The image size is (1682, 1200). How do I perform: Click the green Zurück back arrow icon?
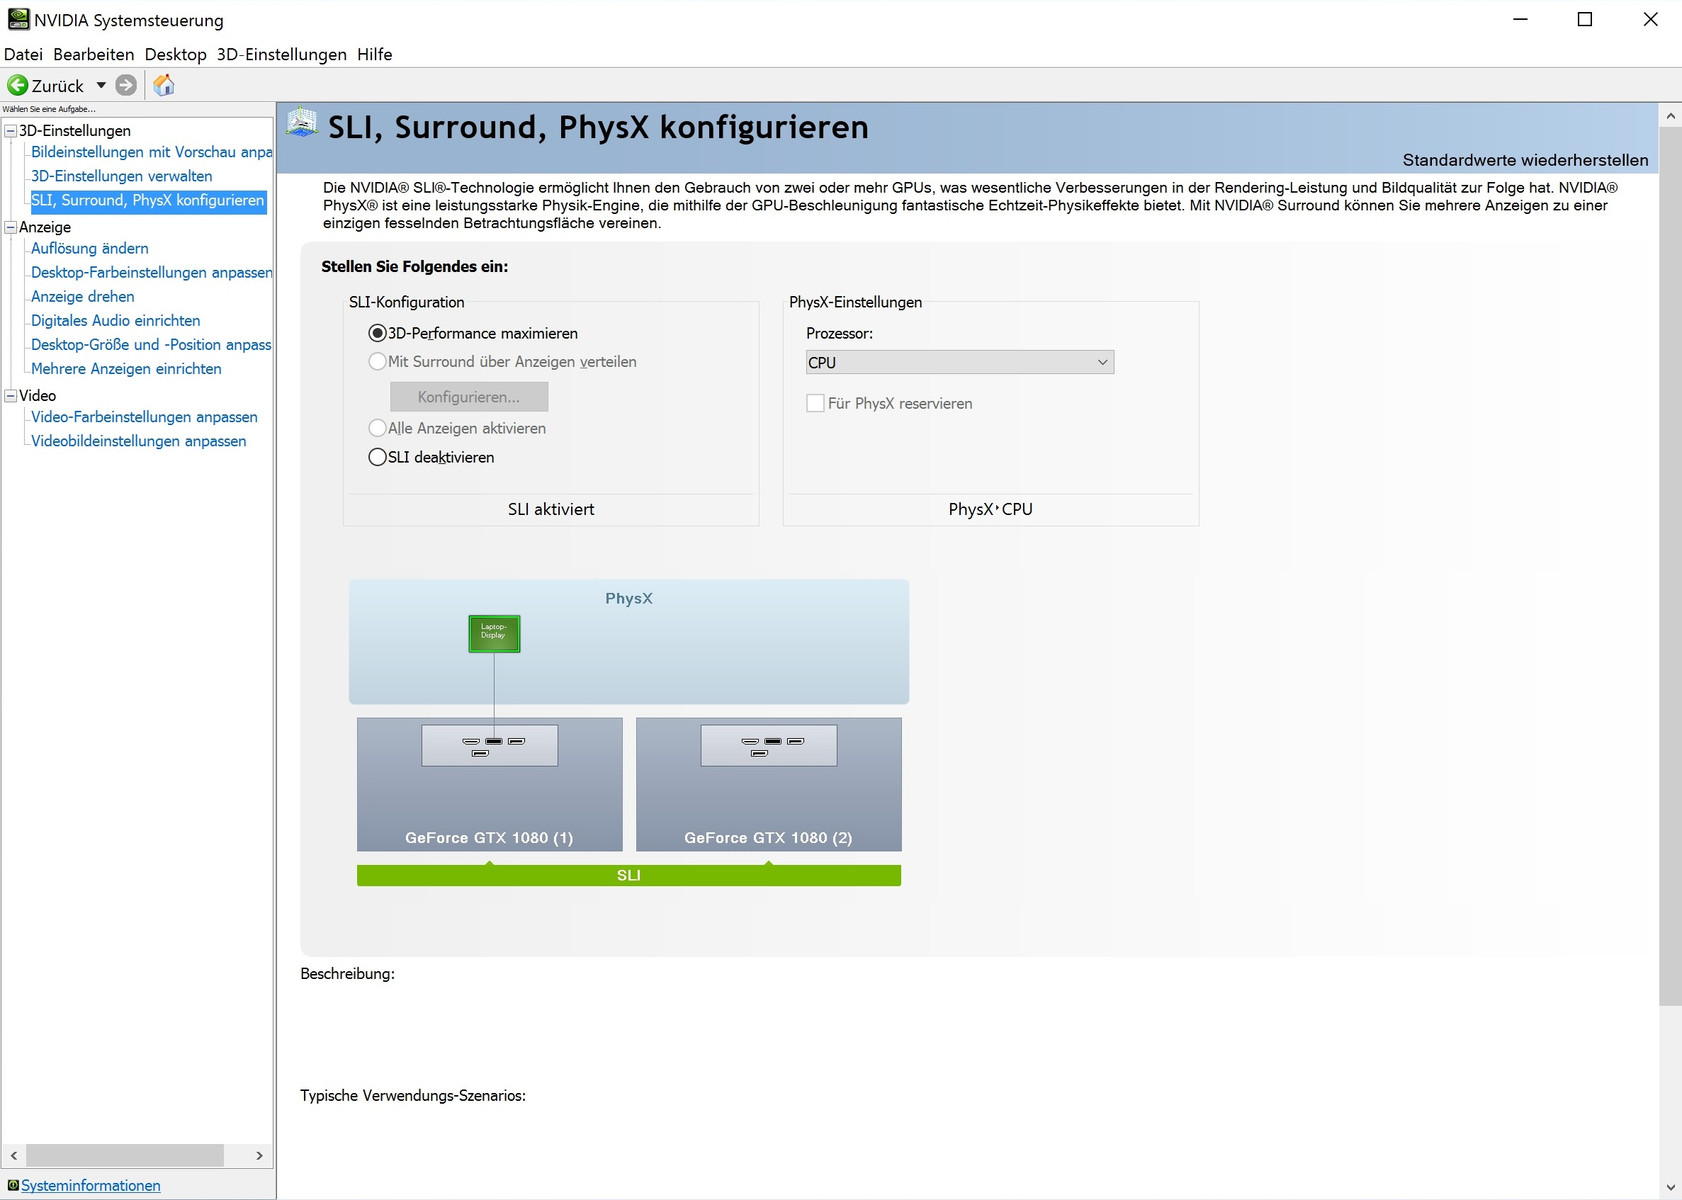click(17, 85)
